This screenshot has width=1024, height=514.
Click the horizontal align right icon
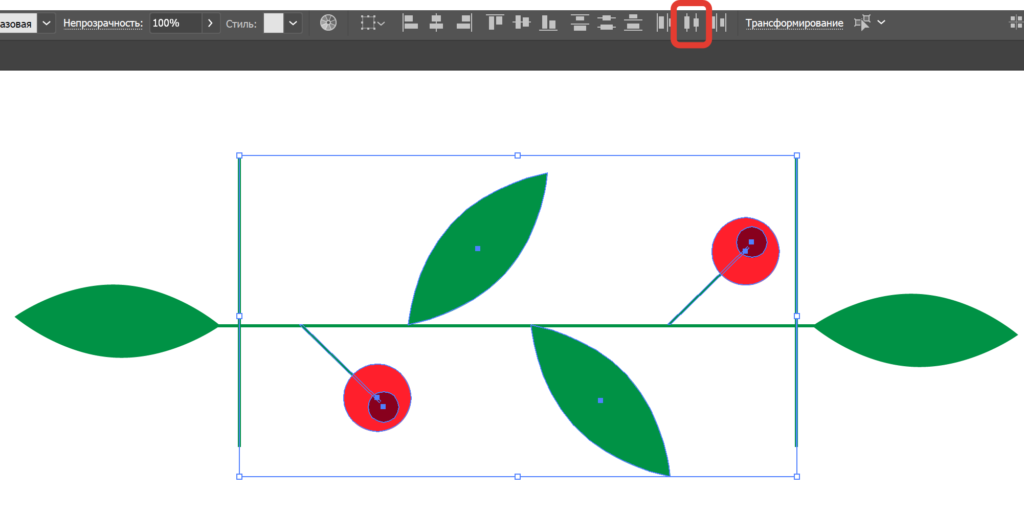pyautogui.click(x=461, y=23)
